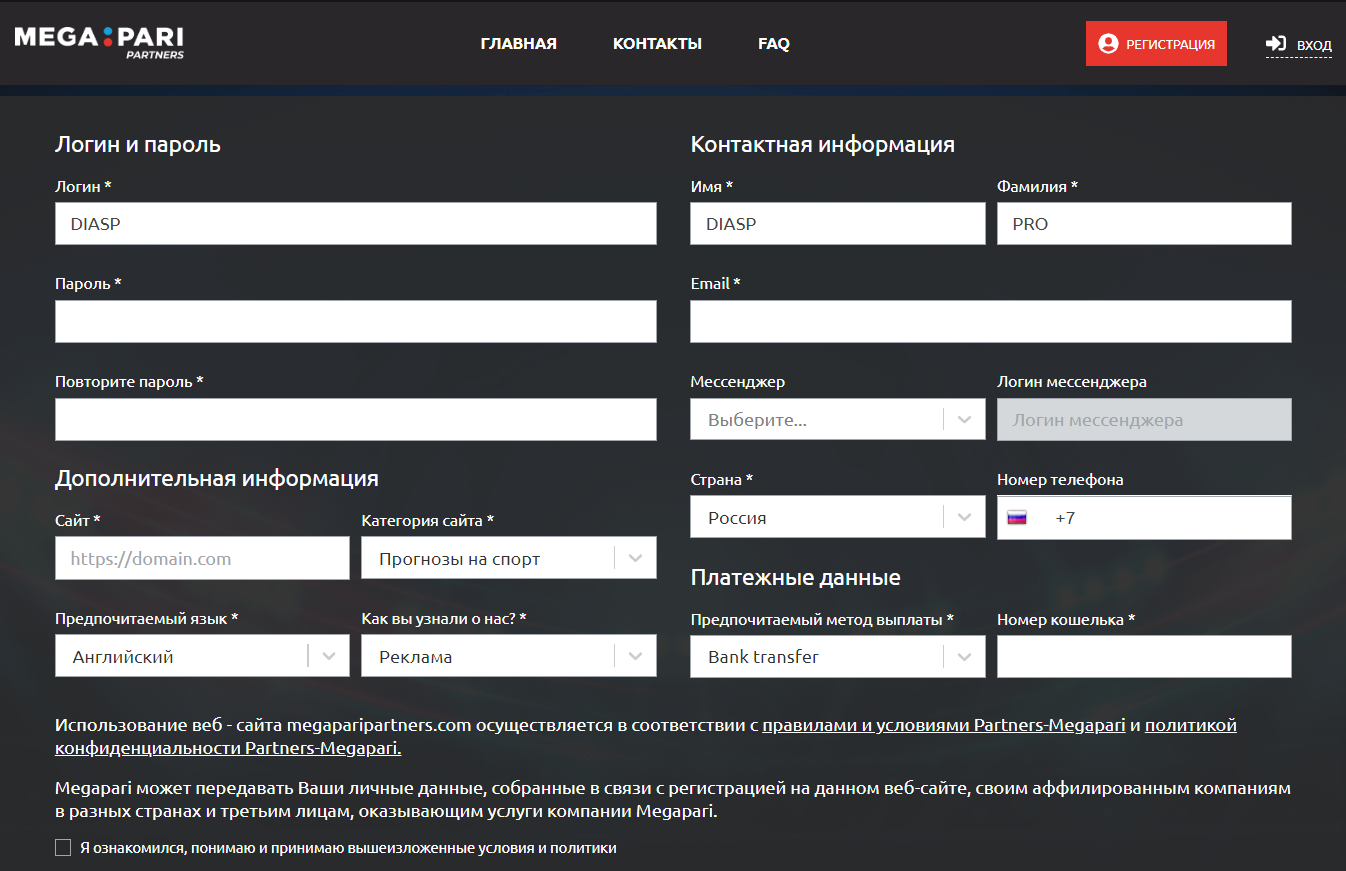Click the Email input field
This screenshot has width=1346, height=871.
[991, 322]
